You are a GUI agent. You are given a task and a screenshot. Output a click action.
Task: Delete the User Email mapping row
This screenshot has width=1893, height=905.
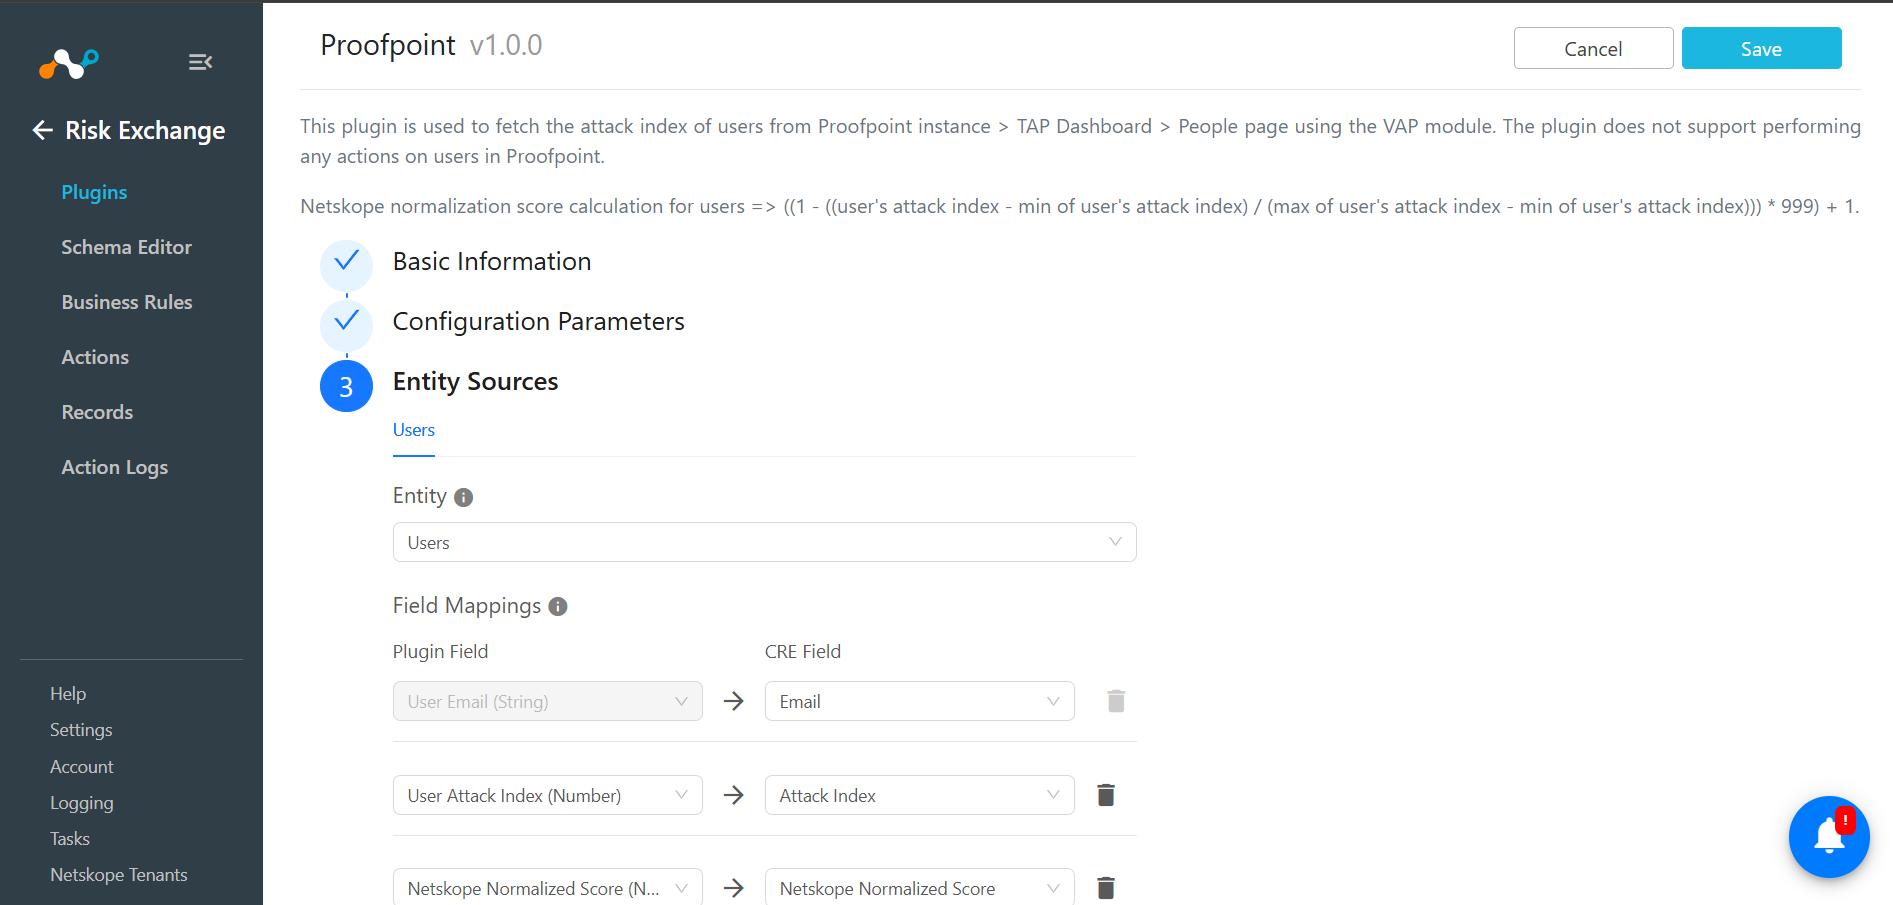tap(1116, 701)
